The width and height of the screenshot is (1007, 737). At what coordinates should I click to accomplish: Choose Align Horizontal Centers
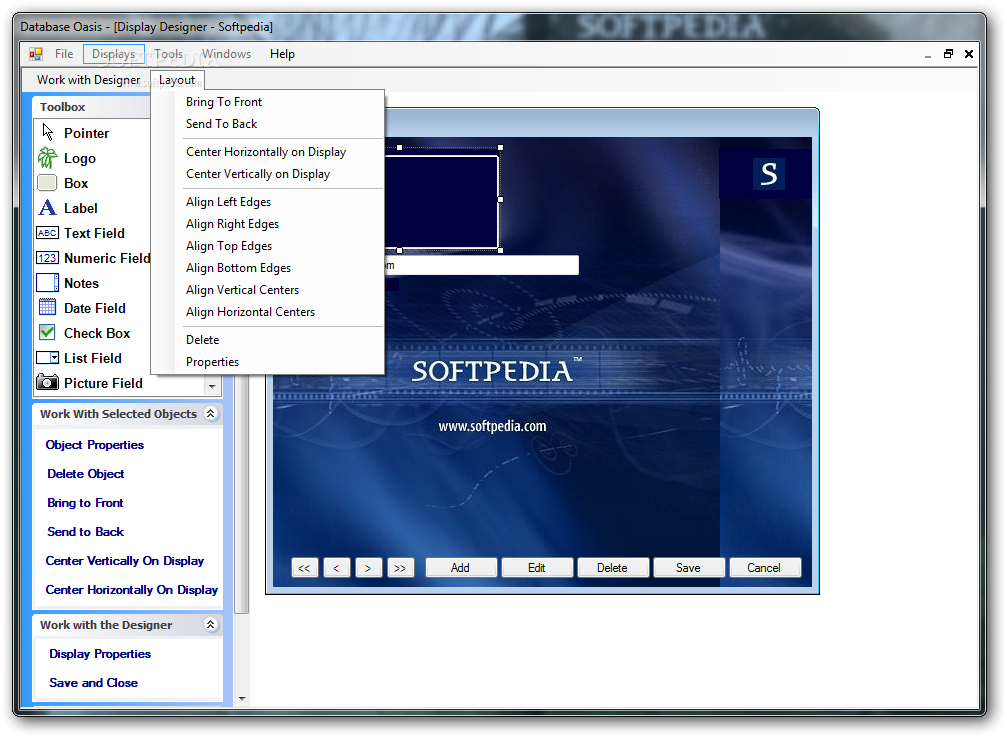pyautogui.click(x=250, y=311)
